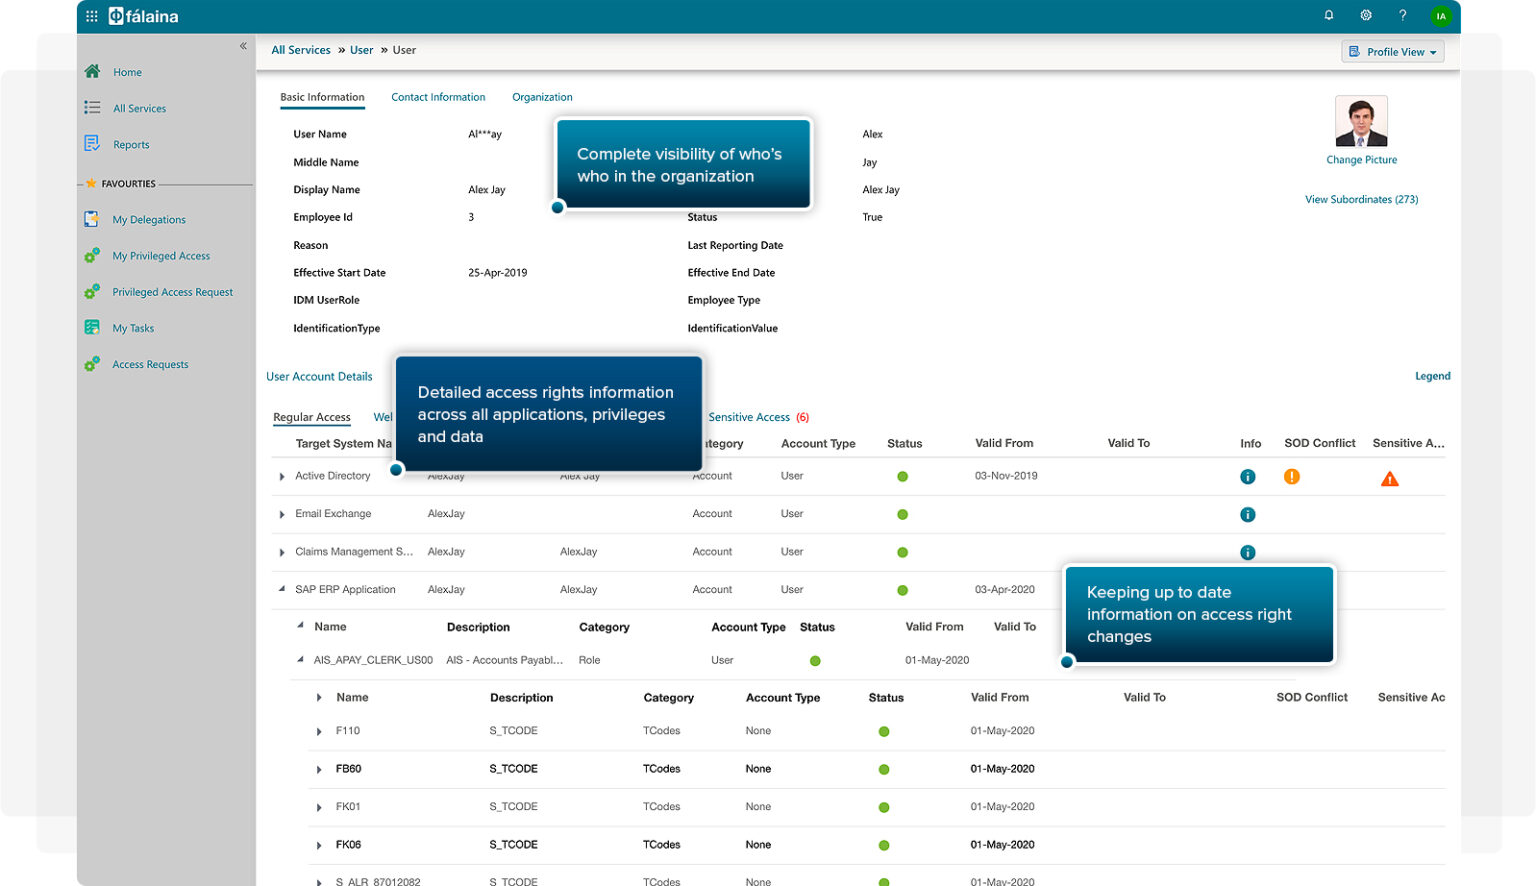Viewport: 1536px width, 886px height.
Task: Click the Change Picture link
Action: pyautogui.click(x=1361, y=160)
